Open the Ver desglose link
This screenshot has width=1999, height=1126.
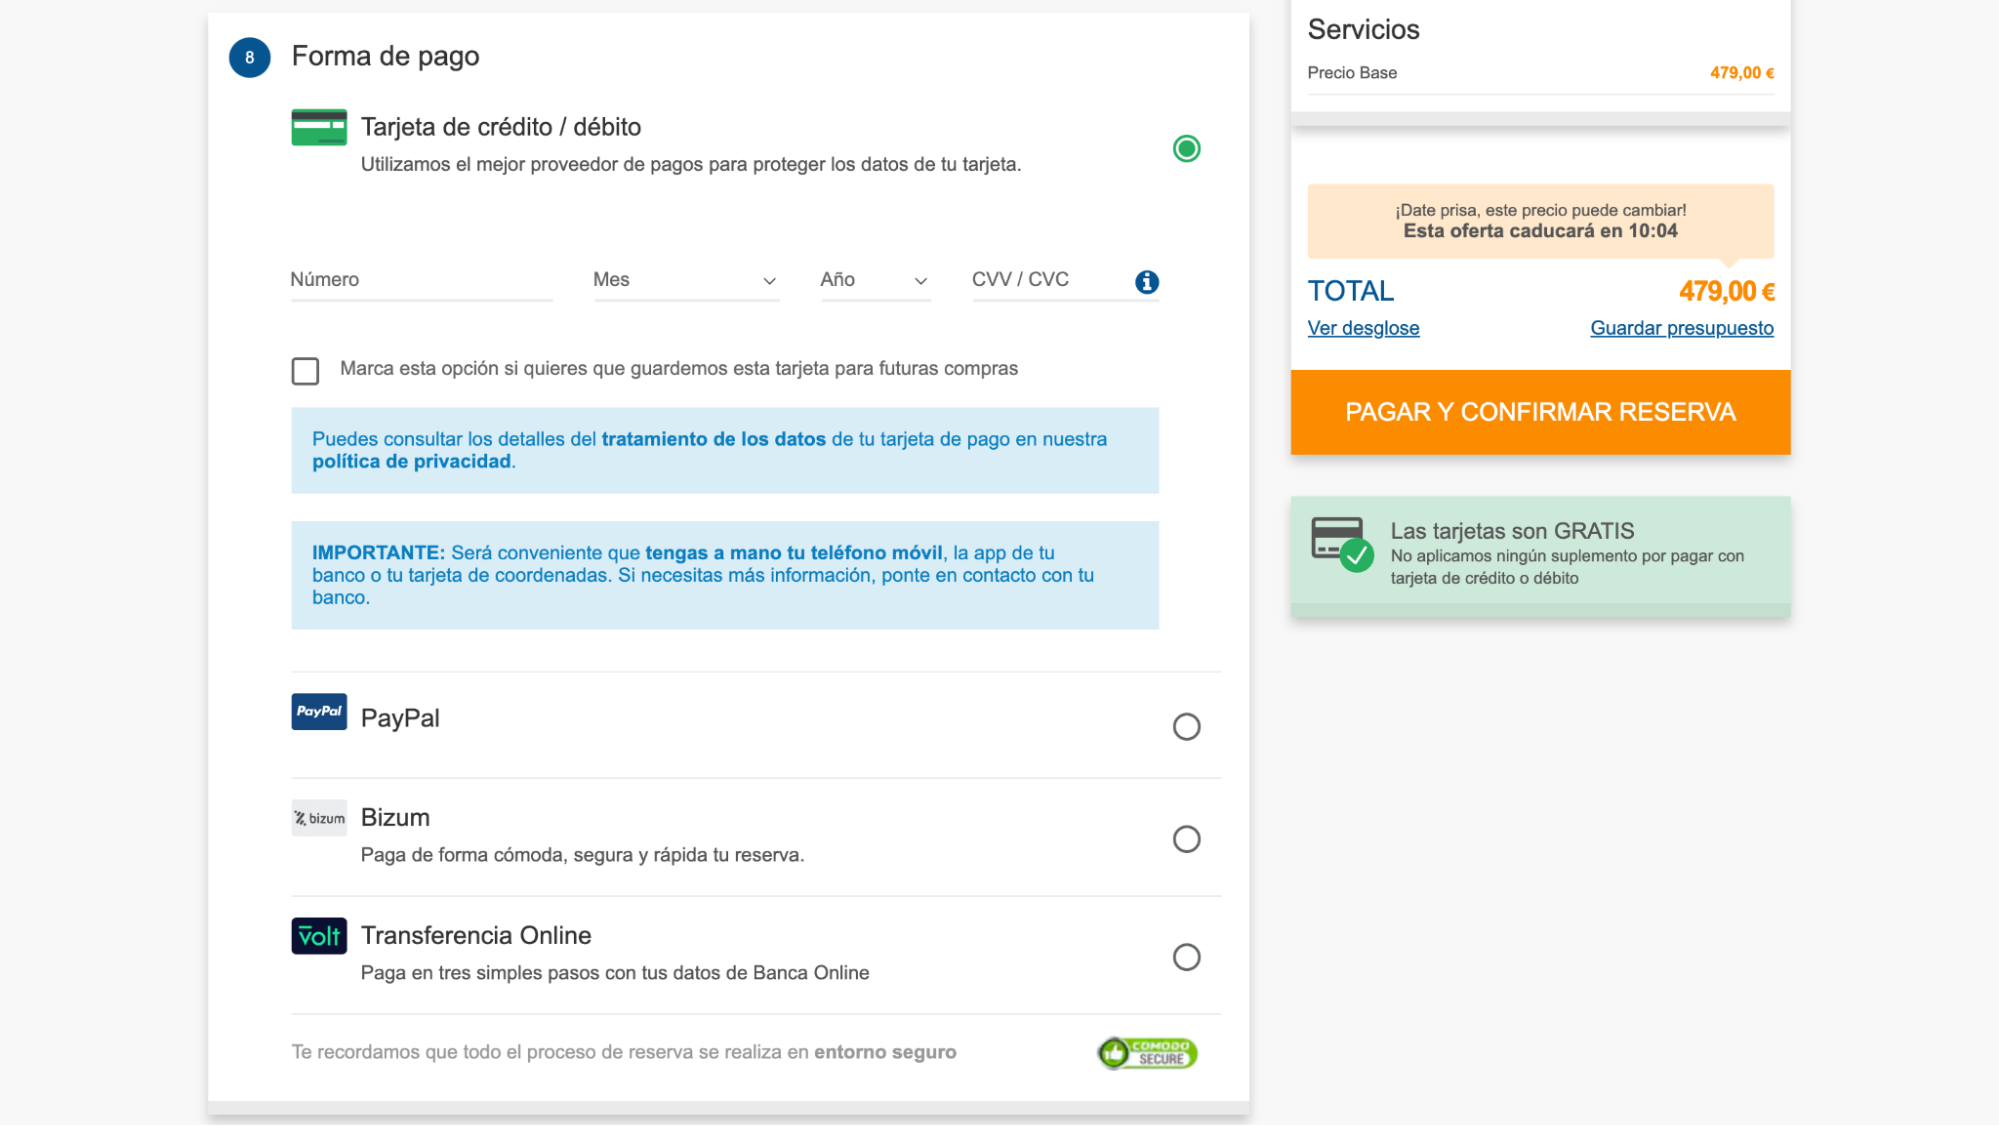(1363, 328)
